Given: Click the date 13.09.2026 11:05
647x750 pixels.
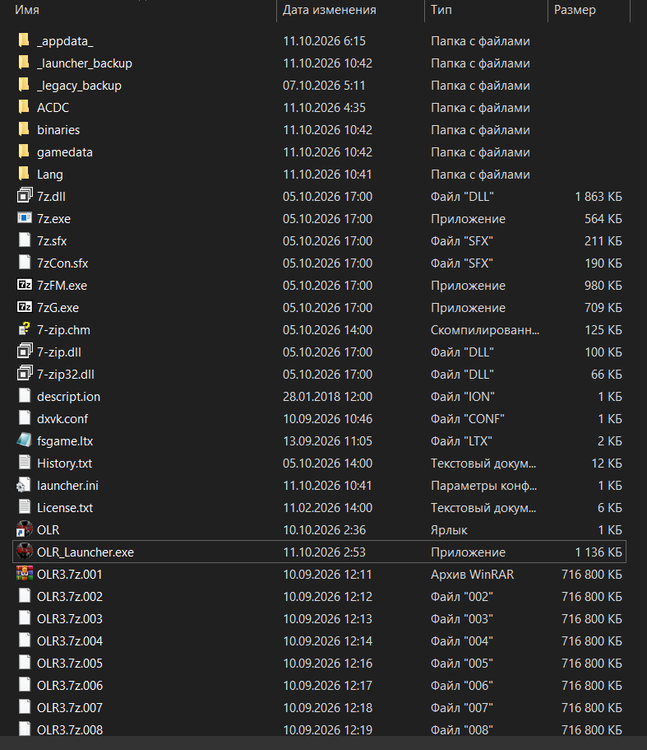Looking at the screenshot, I should tap(328, 441).
